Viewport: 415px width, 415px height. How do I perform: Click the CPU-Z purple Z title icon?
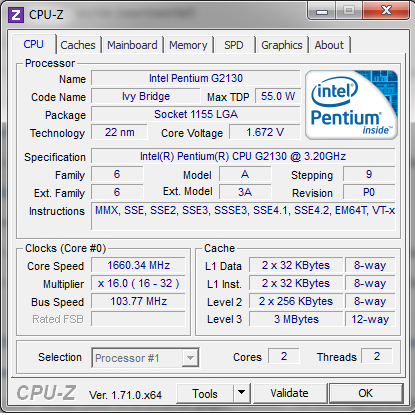(16, 15)
